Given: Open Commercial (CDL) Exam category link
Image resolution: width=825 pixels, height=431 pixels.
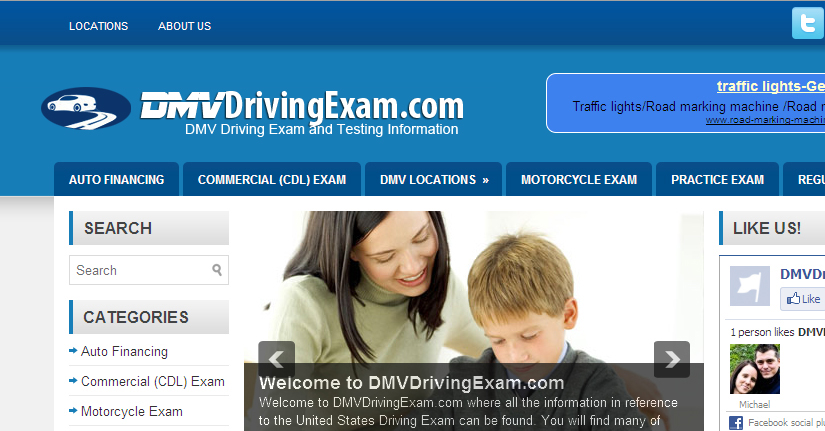Looking at the screenshot, I should 153,382.
